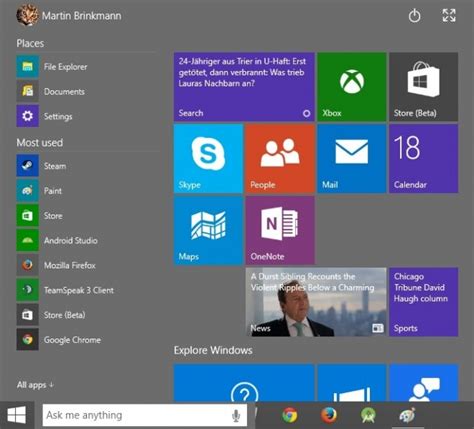Open the Skype tile
Image resolution: width=474 pixels, height=429 pixels.
[208, 159]
